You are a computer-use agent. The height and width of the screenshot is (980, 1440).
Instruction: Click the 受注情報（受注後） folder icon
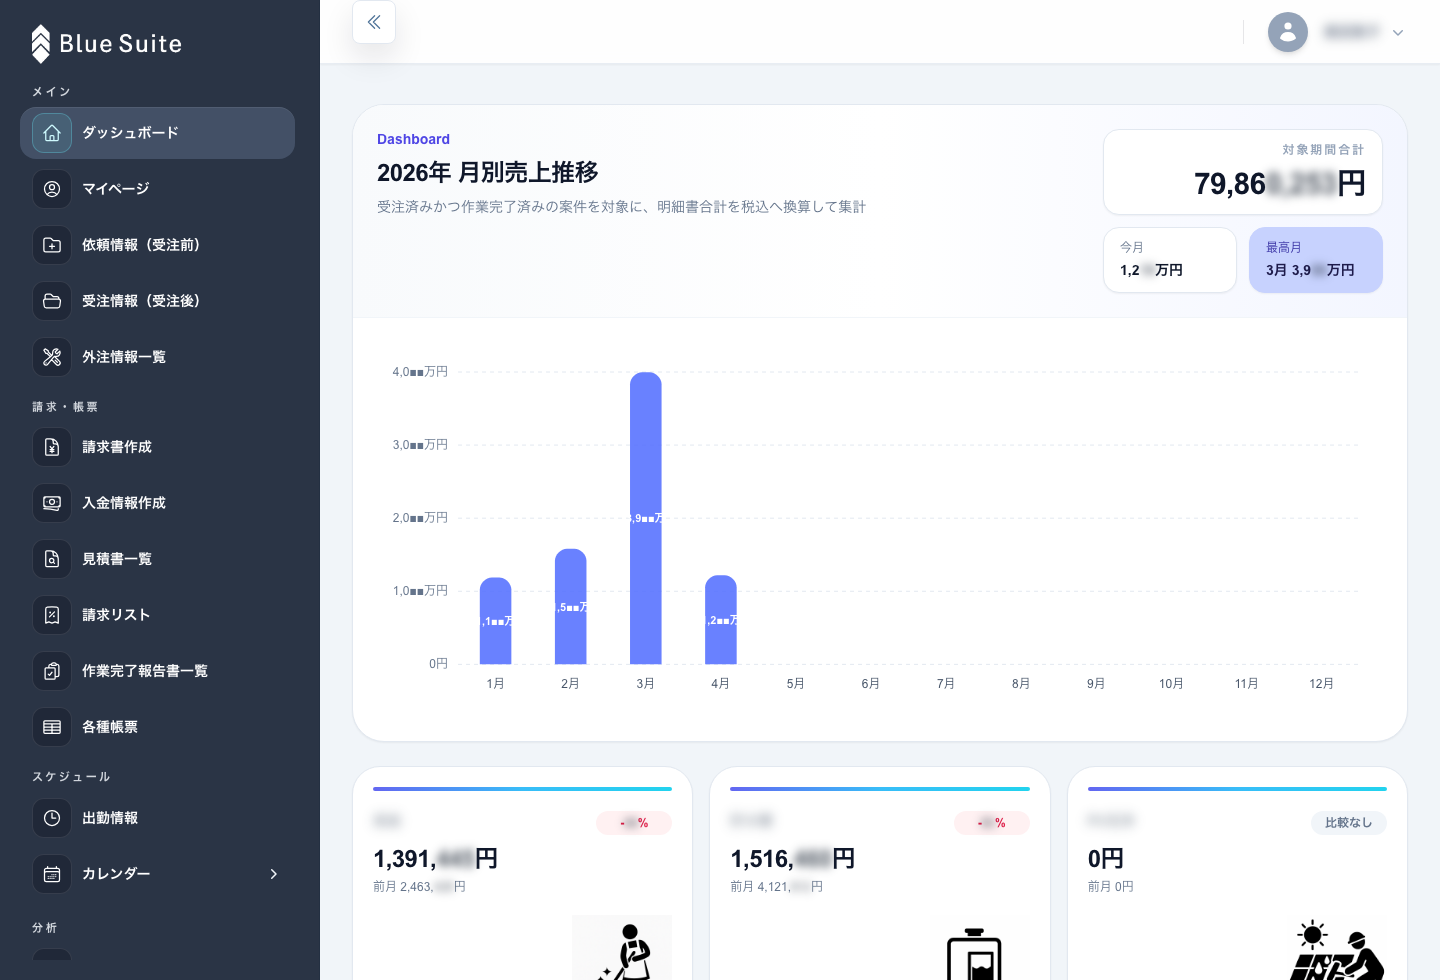coord(52,300)
